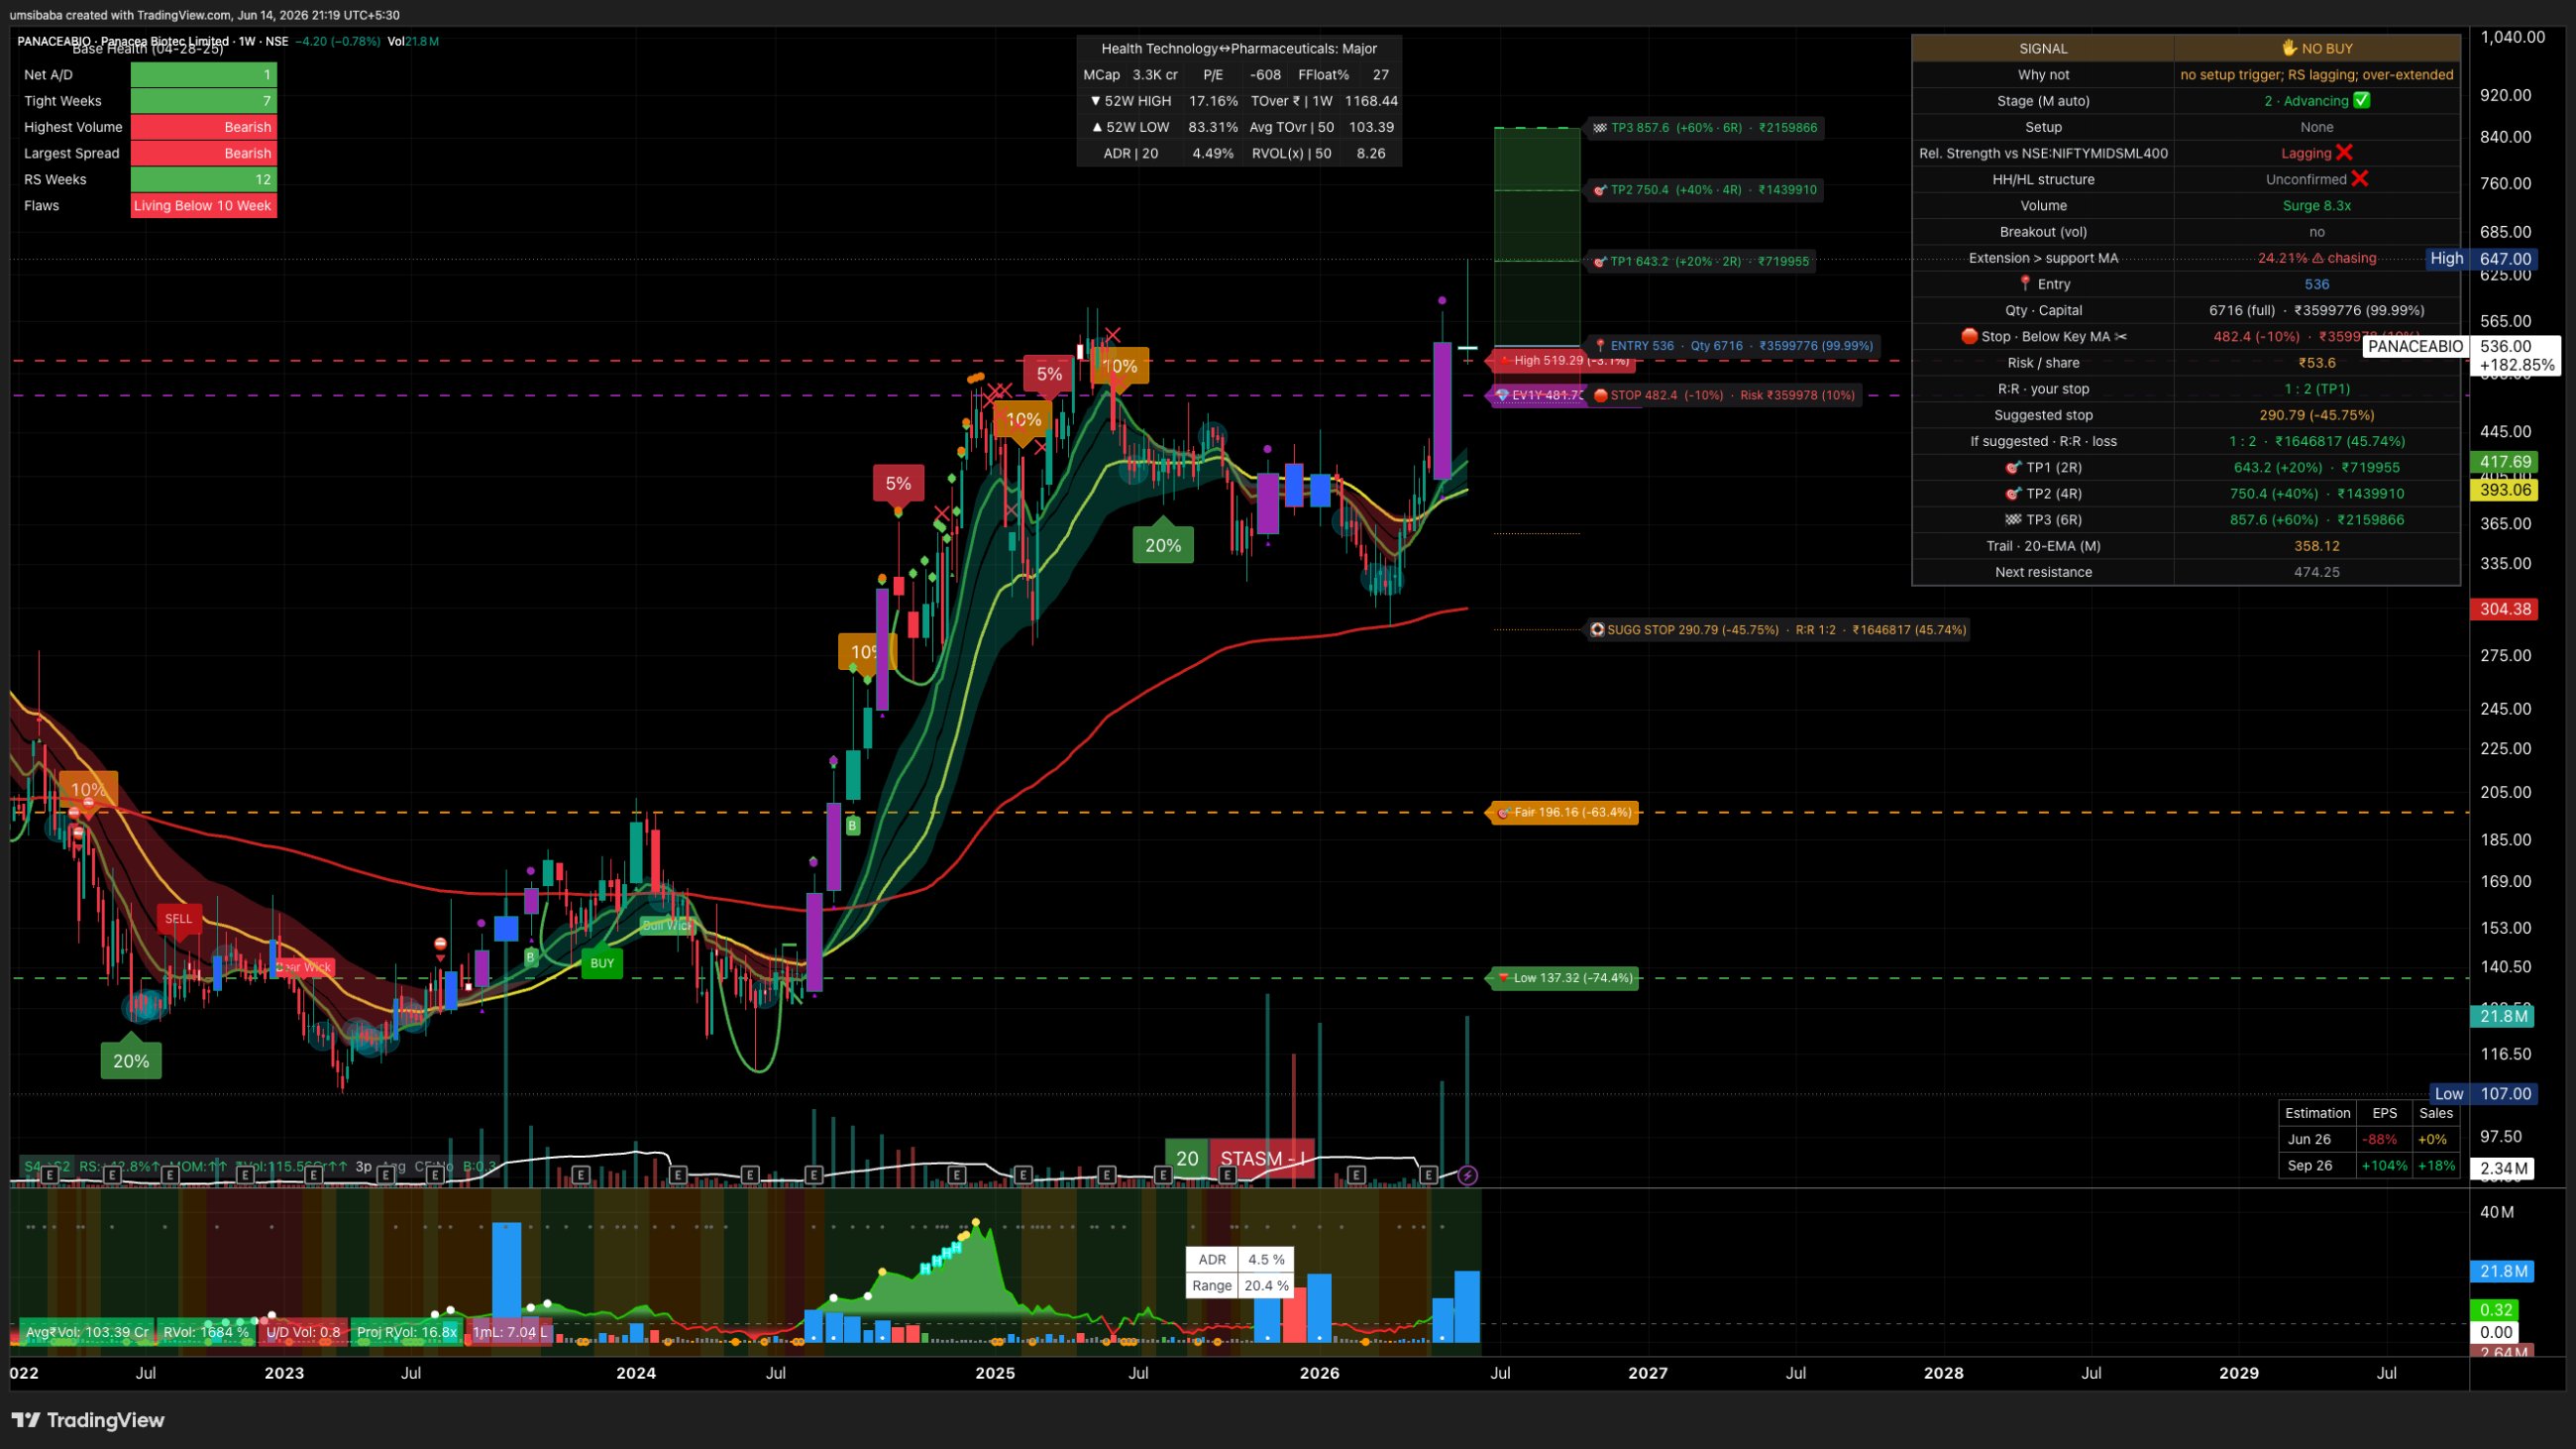Select the TP1 643.2 target label
The image size is (2576, 1449).
(x=1700, y=262)
